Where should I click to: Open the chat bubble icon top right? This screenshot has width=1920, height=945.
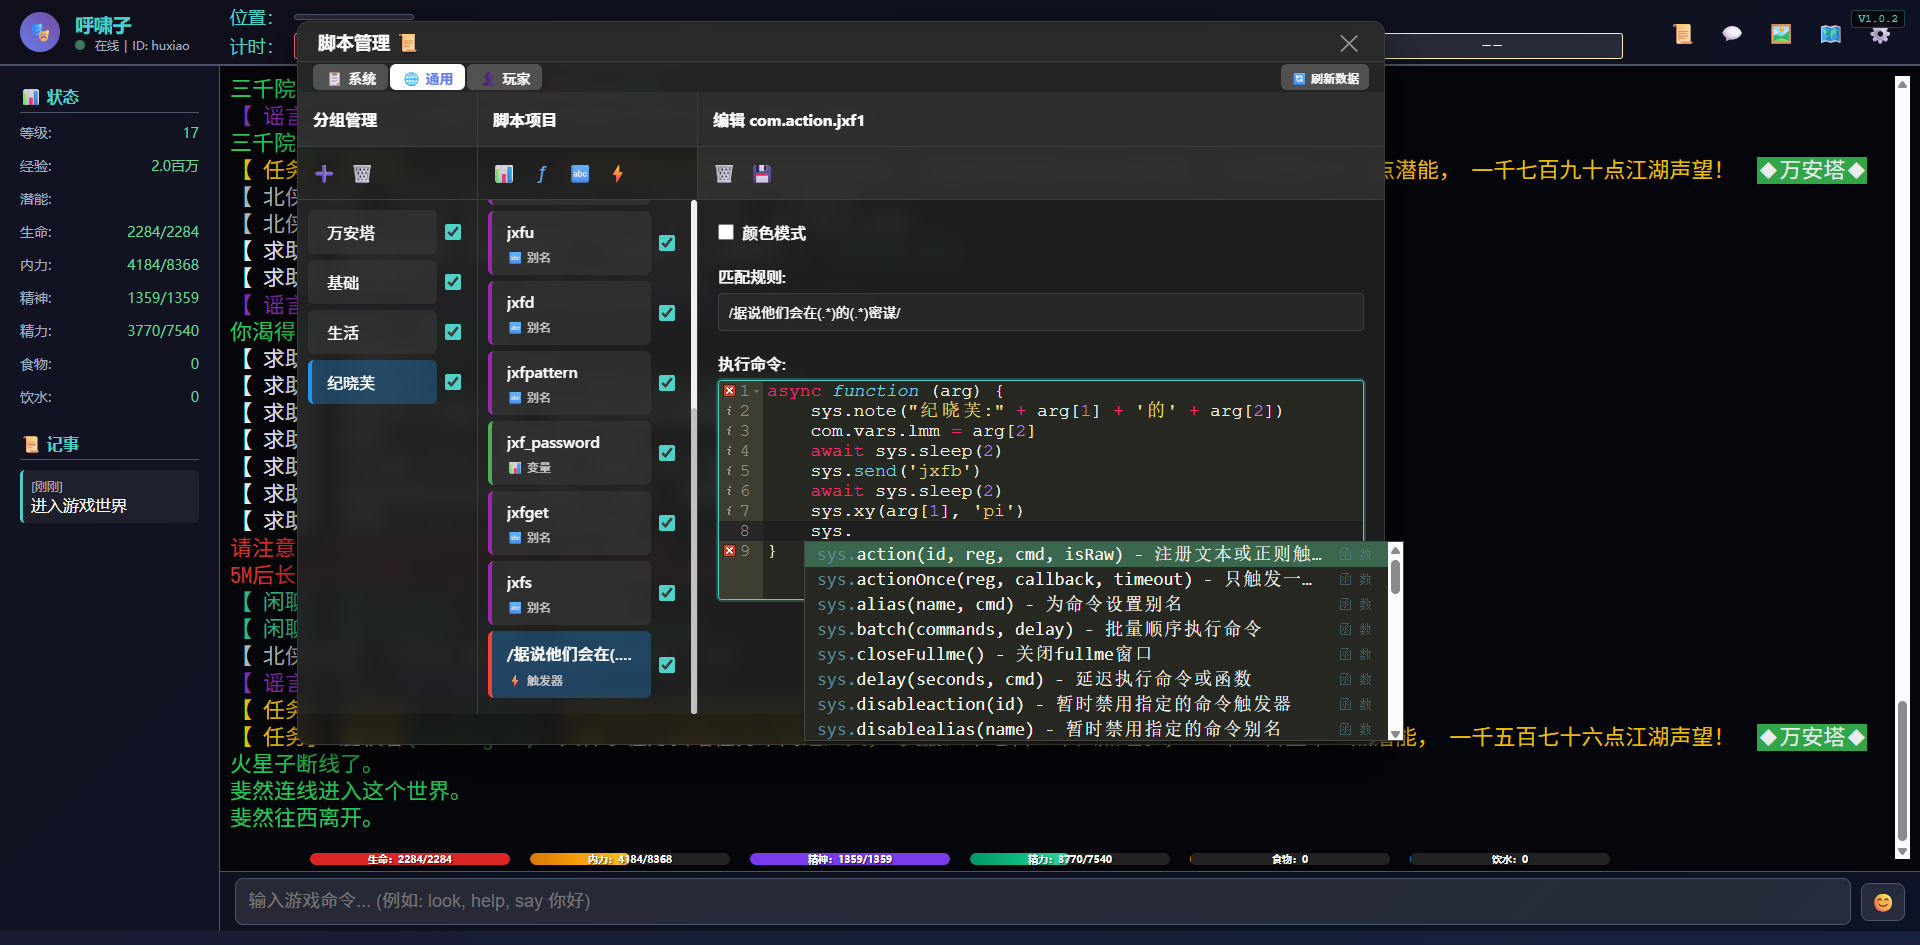pos(1732,33)
